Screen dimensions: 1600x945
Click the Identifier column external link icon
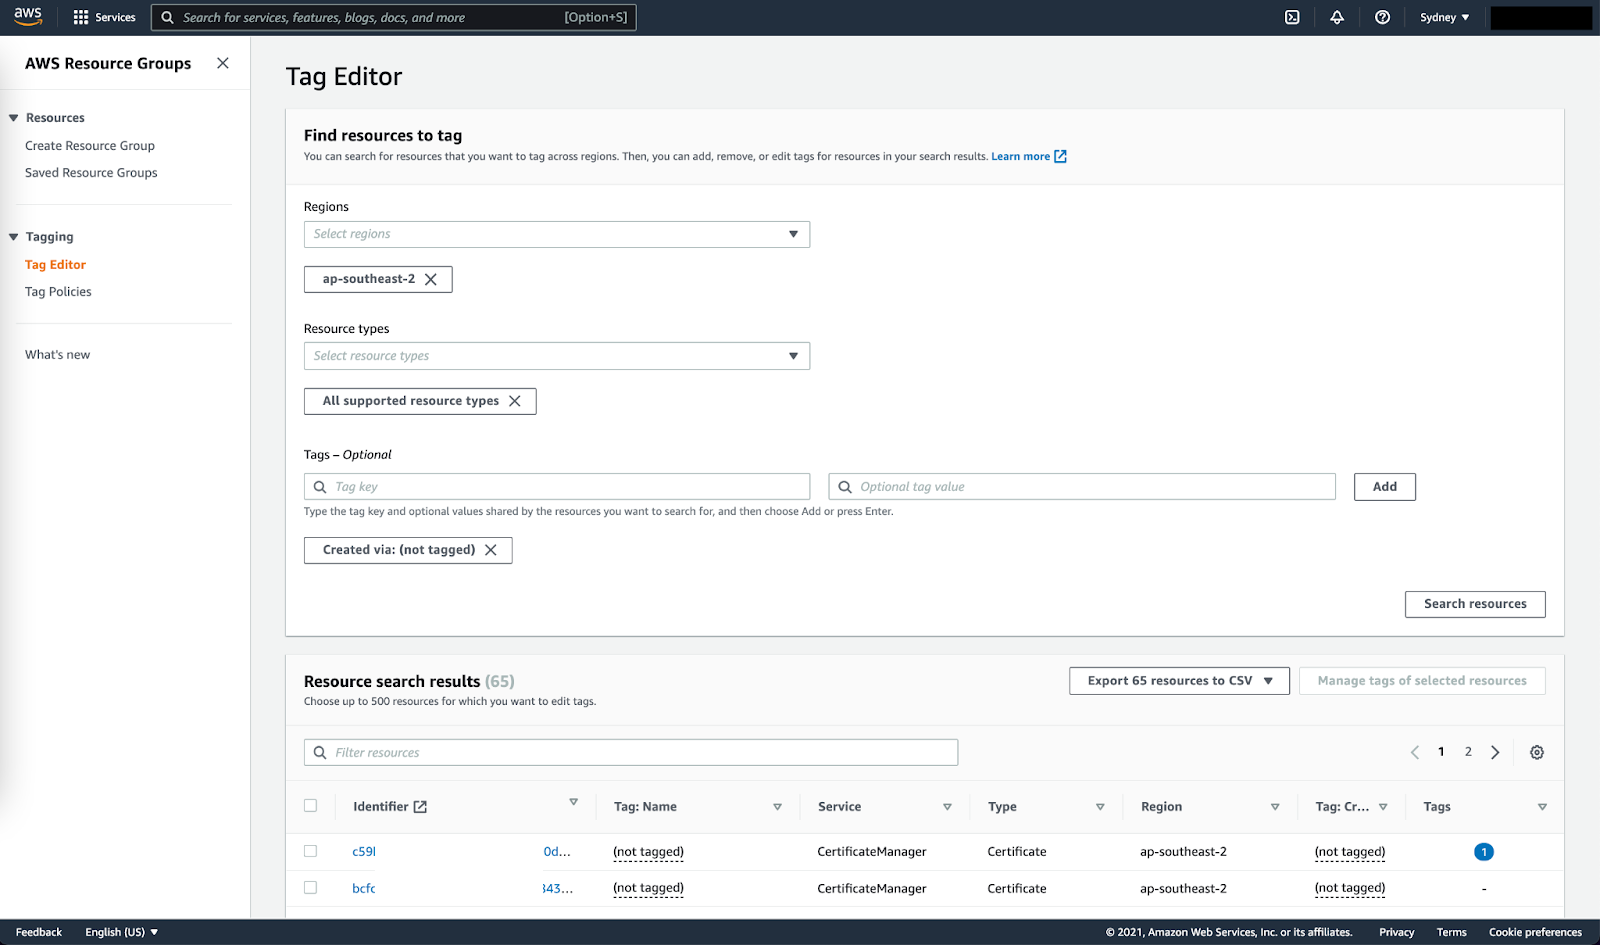tap(422, 805)
